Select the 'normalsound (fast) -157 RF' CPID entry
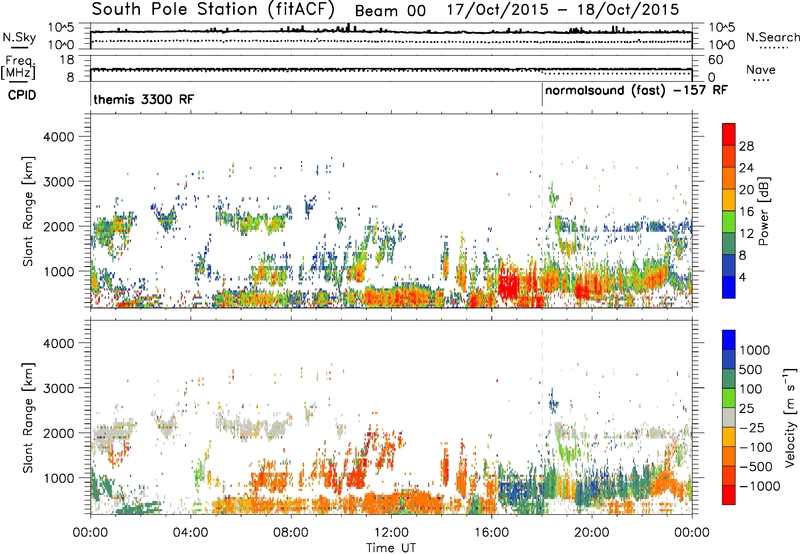The image size is (800, 554). (x=636, y=91)
